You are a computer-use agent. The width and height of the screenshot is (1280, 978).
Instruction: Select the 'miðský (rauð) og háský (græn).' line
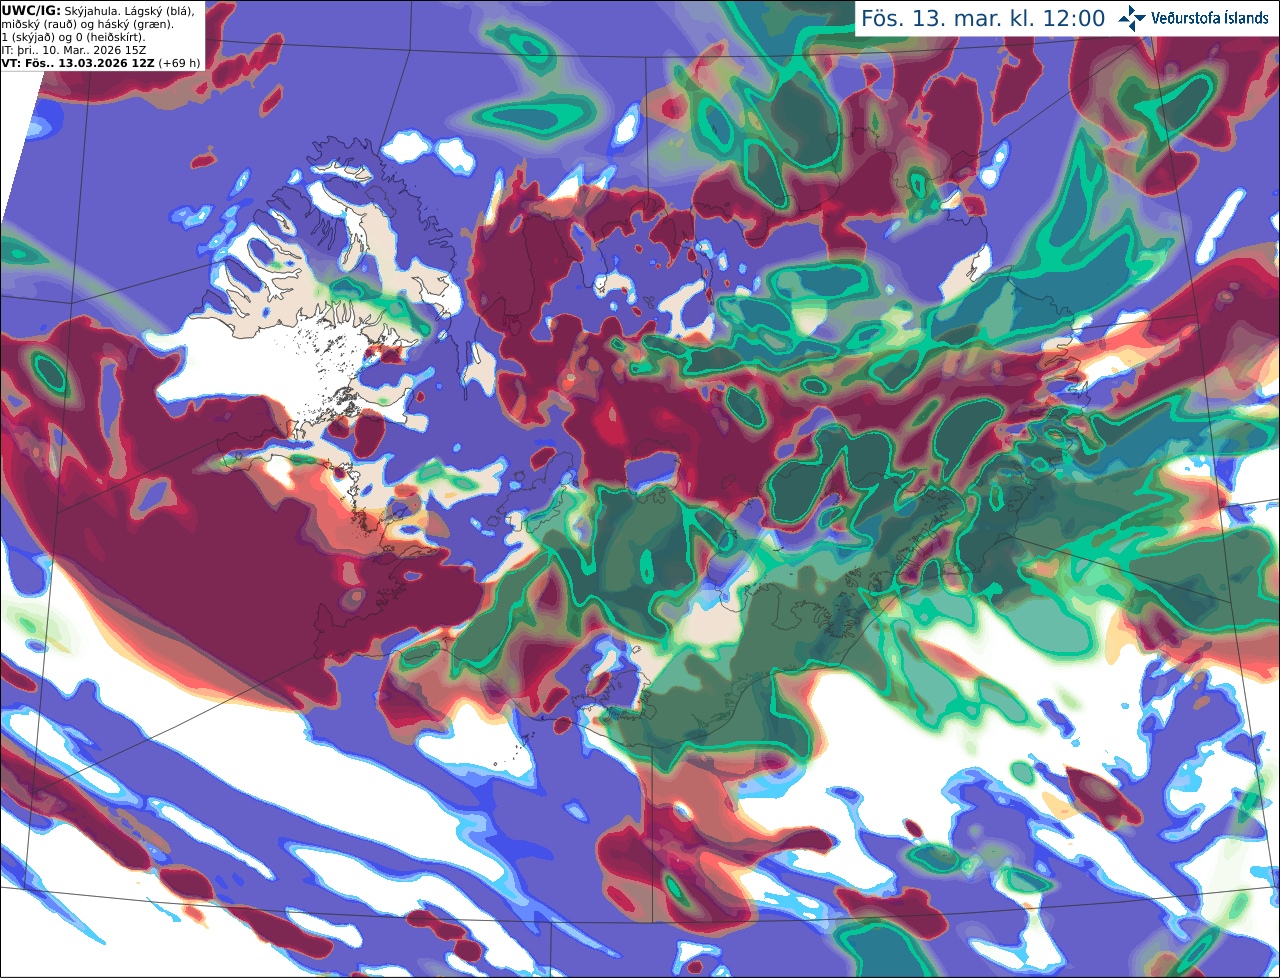pos(87,24)
